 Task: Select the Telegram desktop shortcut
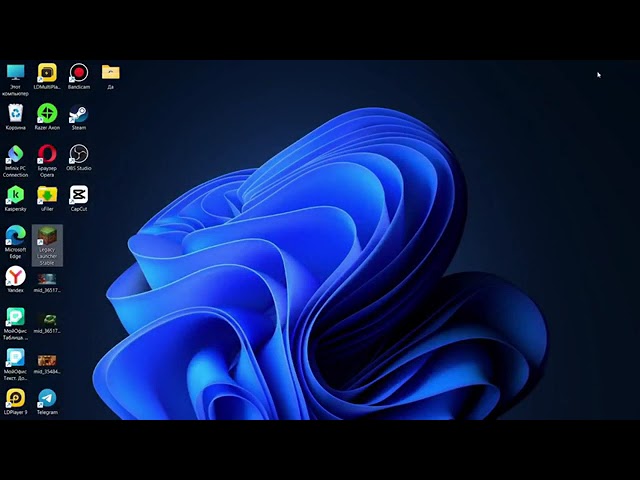pyautogui.click(x=47, y=402)
